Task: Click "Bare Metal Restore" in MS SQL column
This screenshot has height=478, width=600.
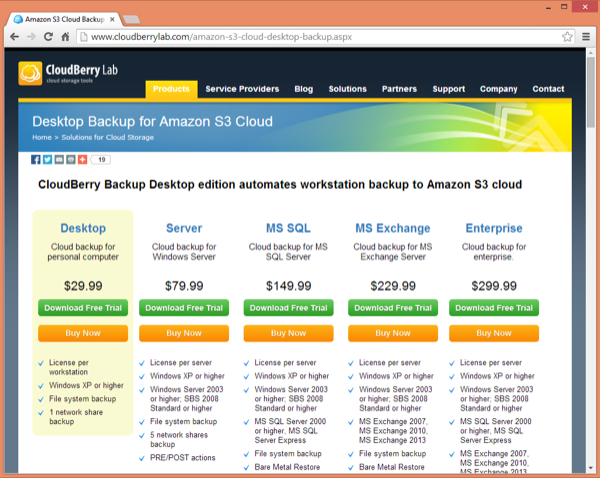Action: (x=287, y=467)
